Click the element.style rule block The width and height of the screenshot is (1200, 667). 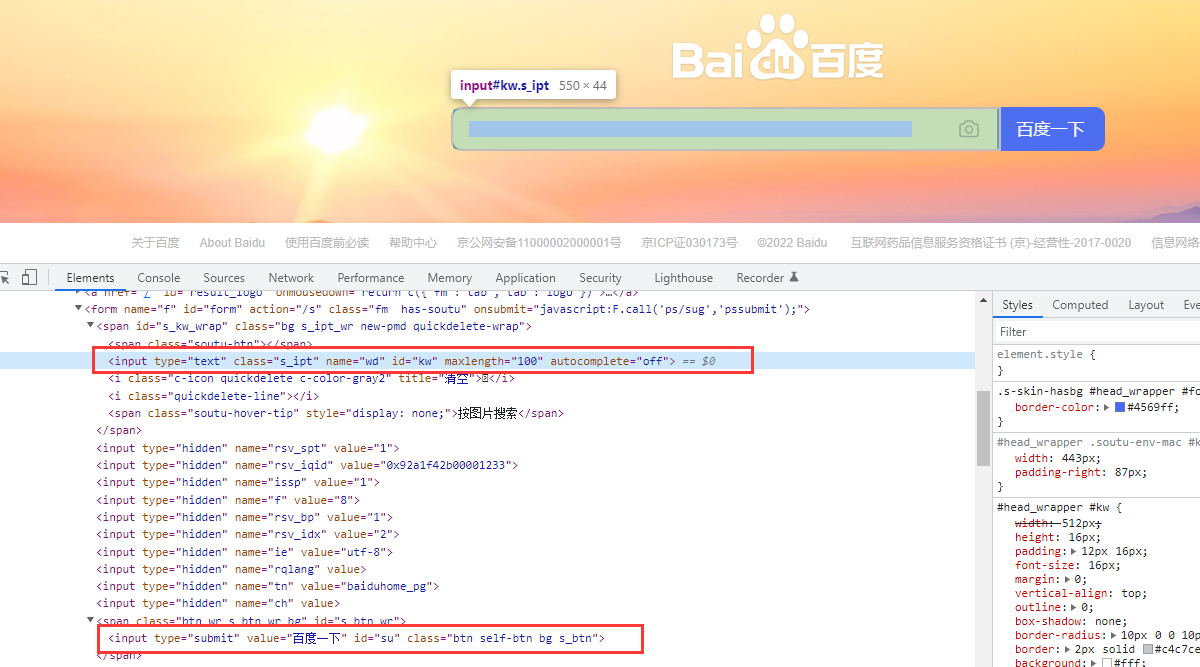(x=1098, y=362)
